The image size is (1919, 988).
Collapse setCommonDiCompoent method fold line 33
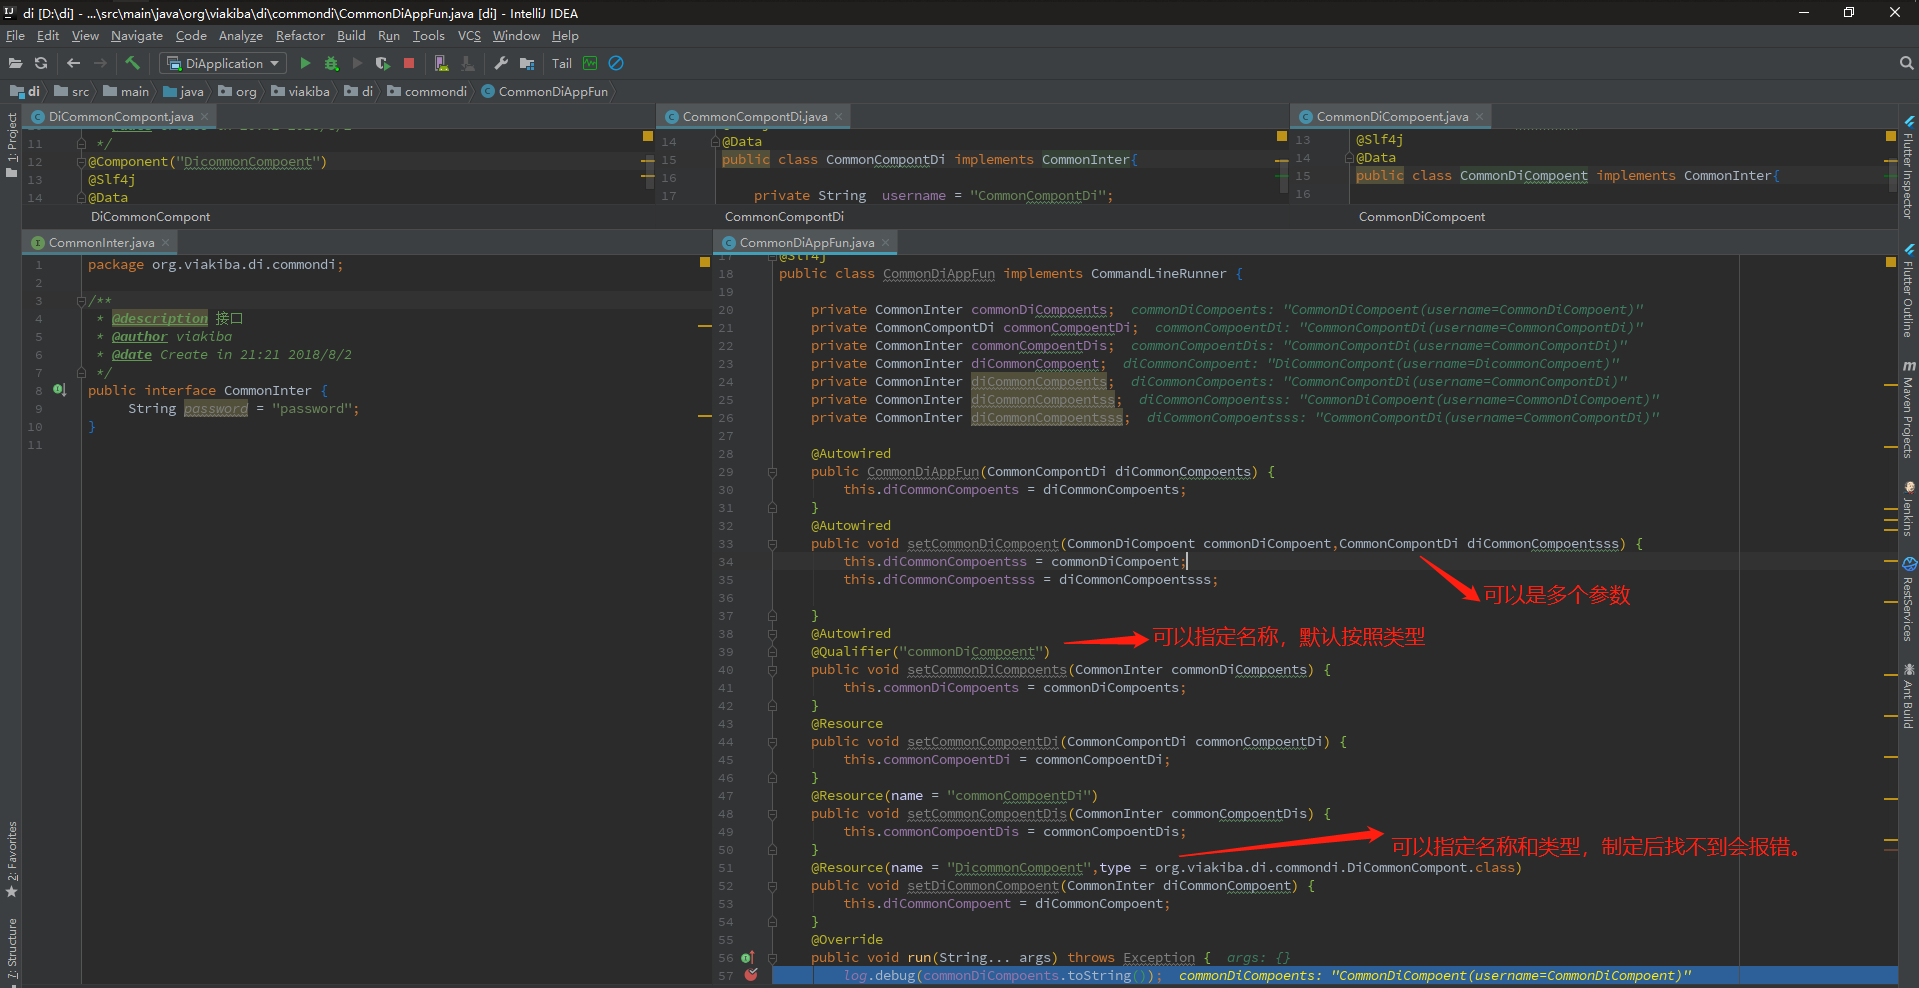[x=772, y=544]
